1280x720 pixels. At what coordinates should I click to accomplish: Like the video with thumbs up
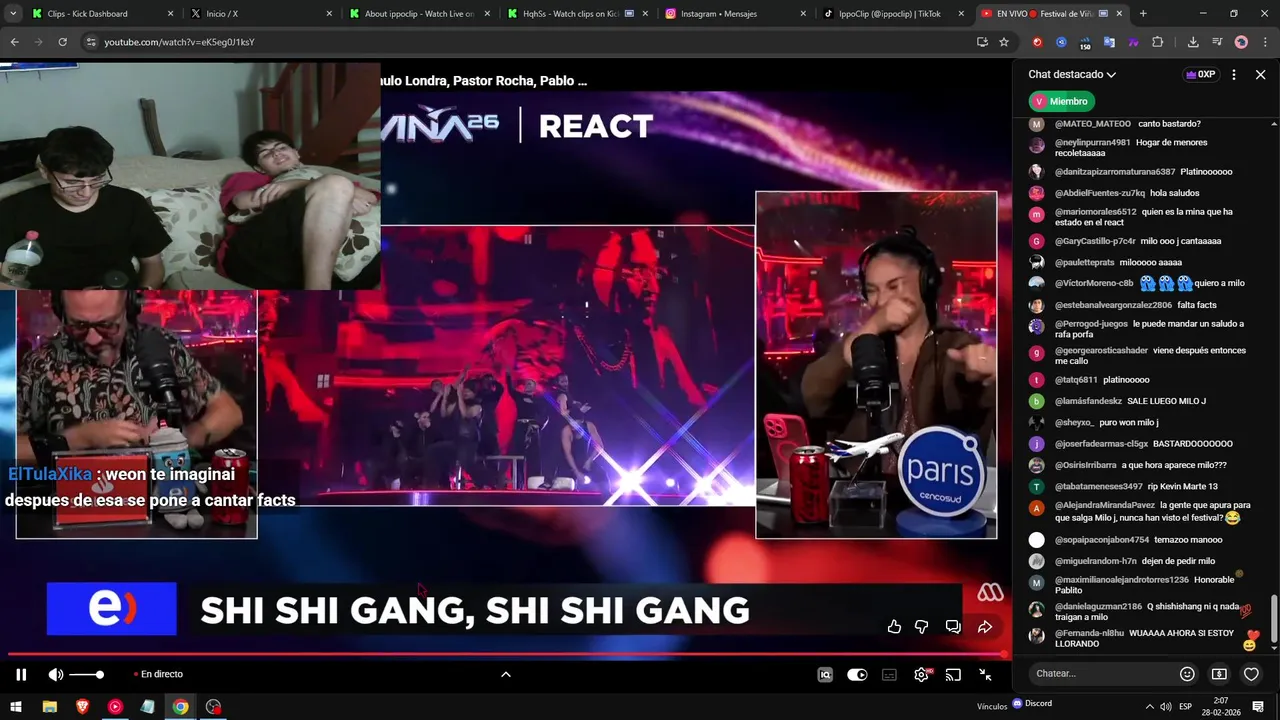894,627
